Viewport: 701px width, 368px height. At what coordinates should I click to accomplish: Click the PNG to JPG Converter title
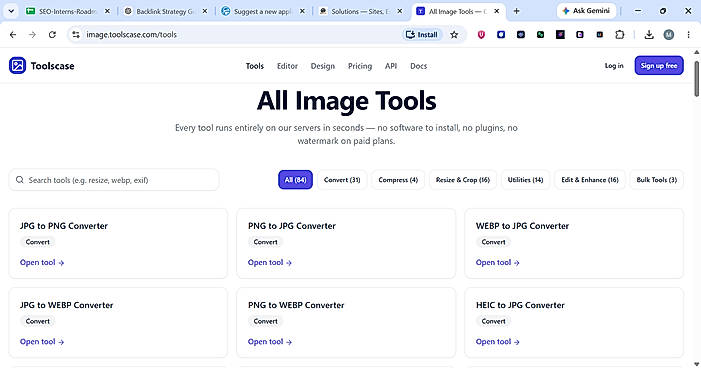coord(292,226)
